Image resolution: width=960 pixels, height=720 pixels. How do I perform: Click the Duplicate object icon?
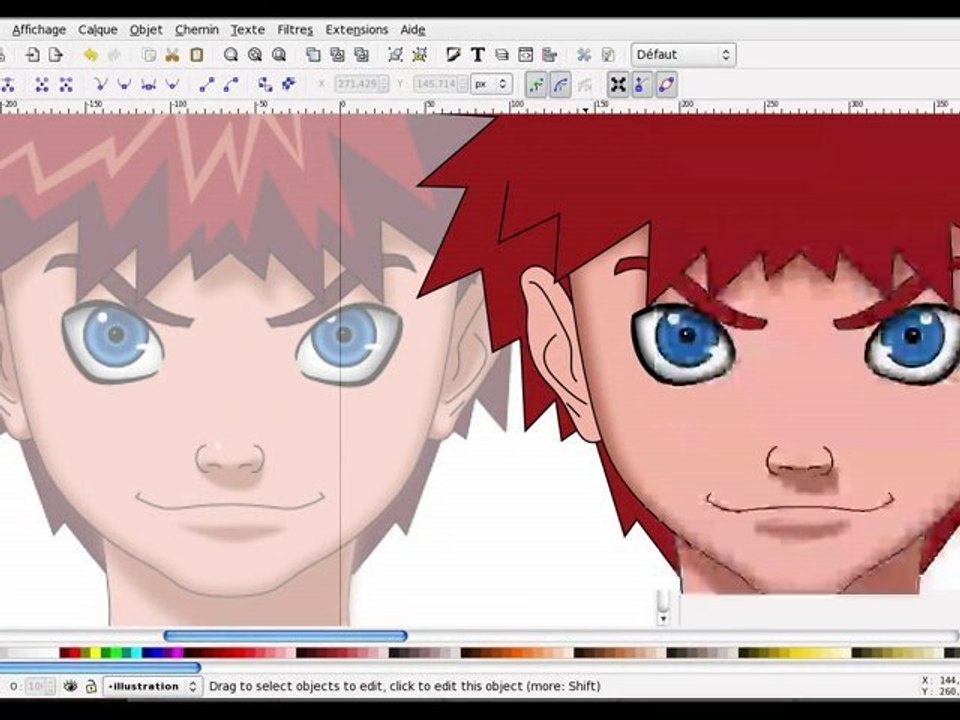click(x=313, y=55)
